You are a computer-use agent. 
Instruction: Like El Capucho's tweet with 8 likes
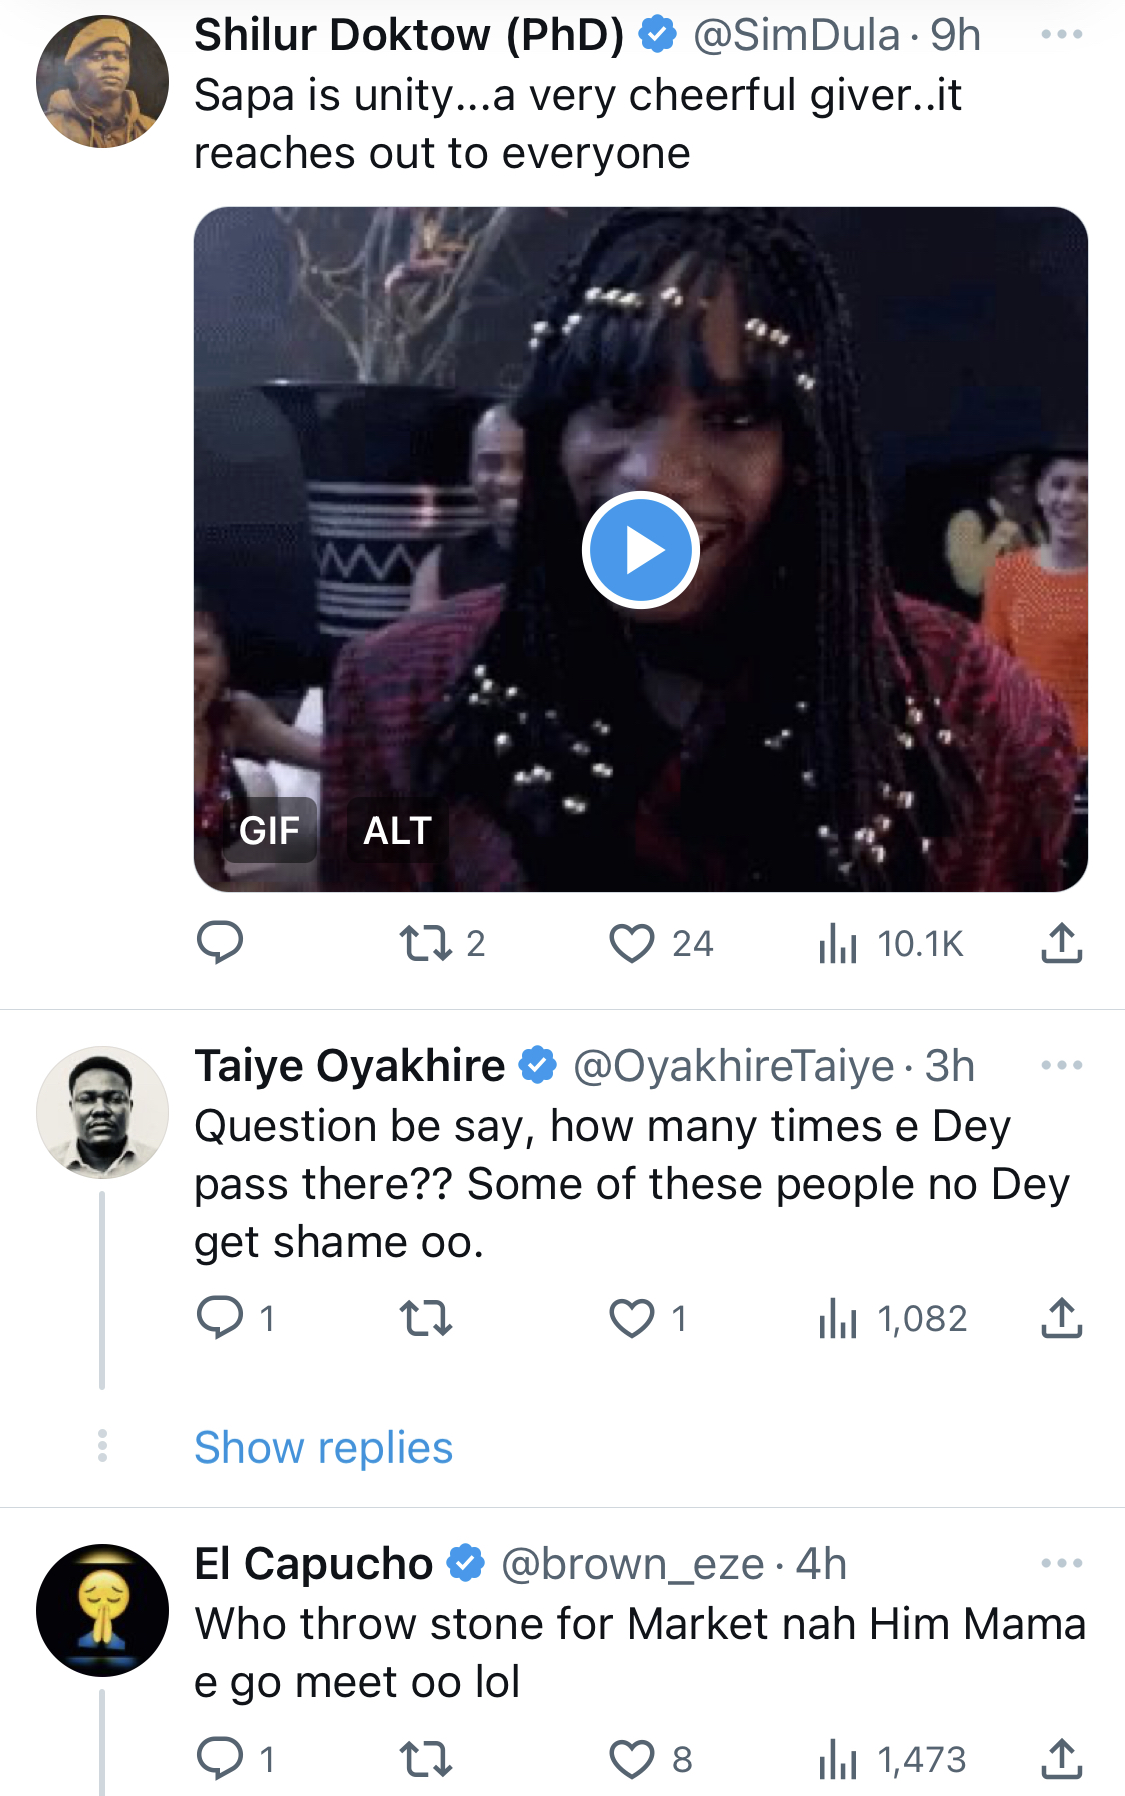pyautogui.click(x=651, y=1759)
